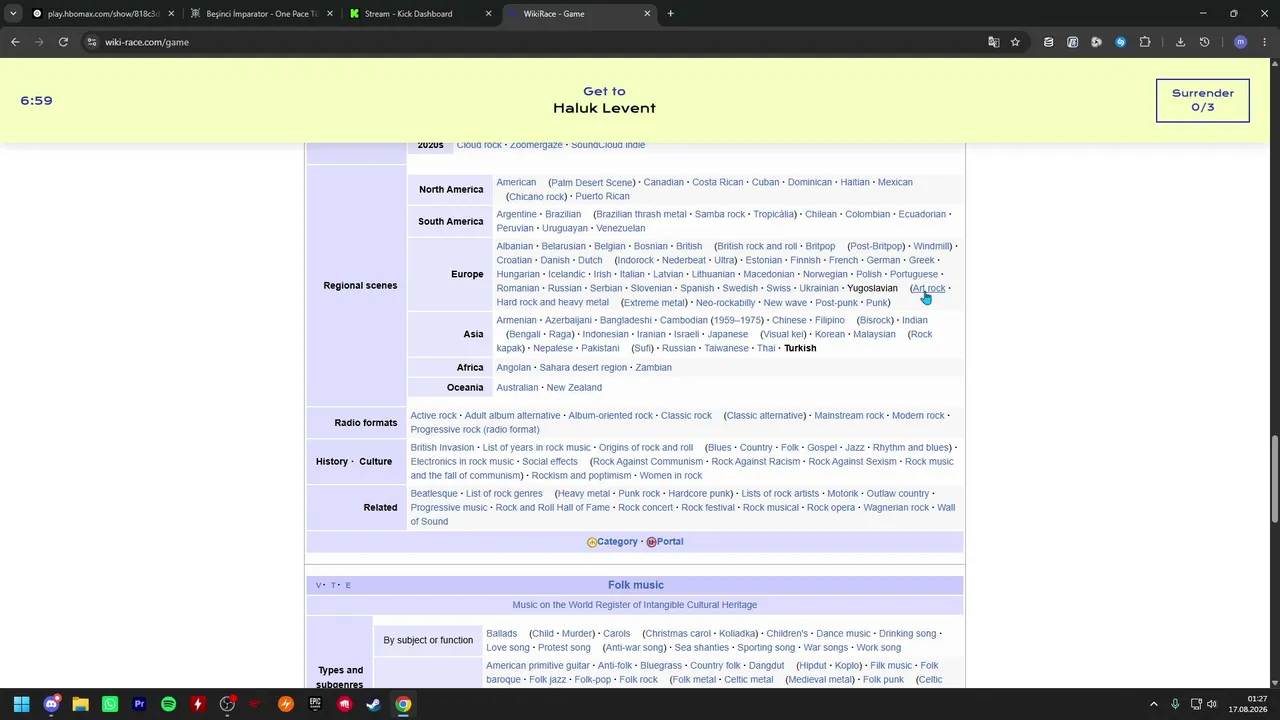
Task: Bookmark this page with the star icon
Action: [1015, 42]
